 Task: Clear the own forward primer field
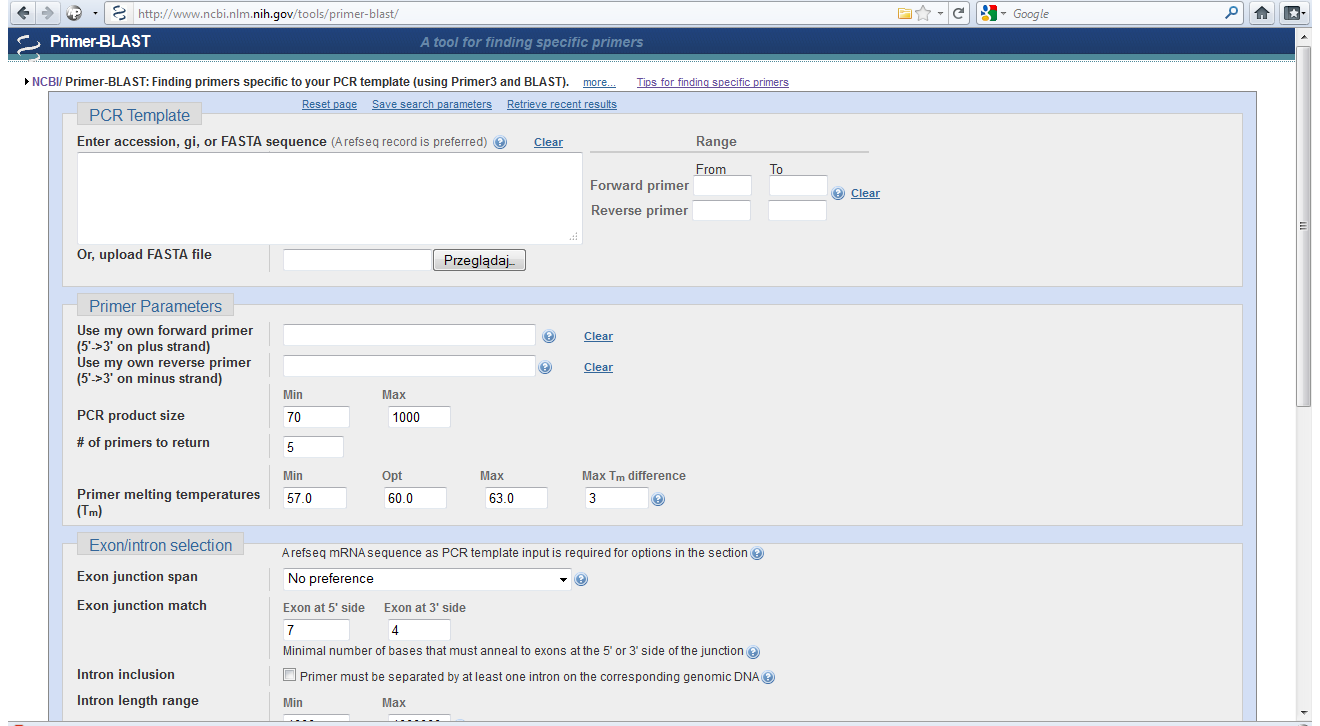tap(598, 336)
